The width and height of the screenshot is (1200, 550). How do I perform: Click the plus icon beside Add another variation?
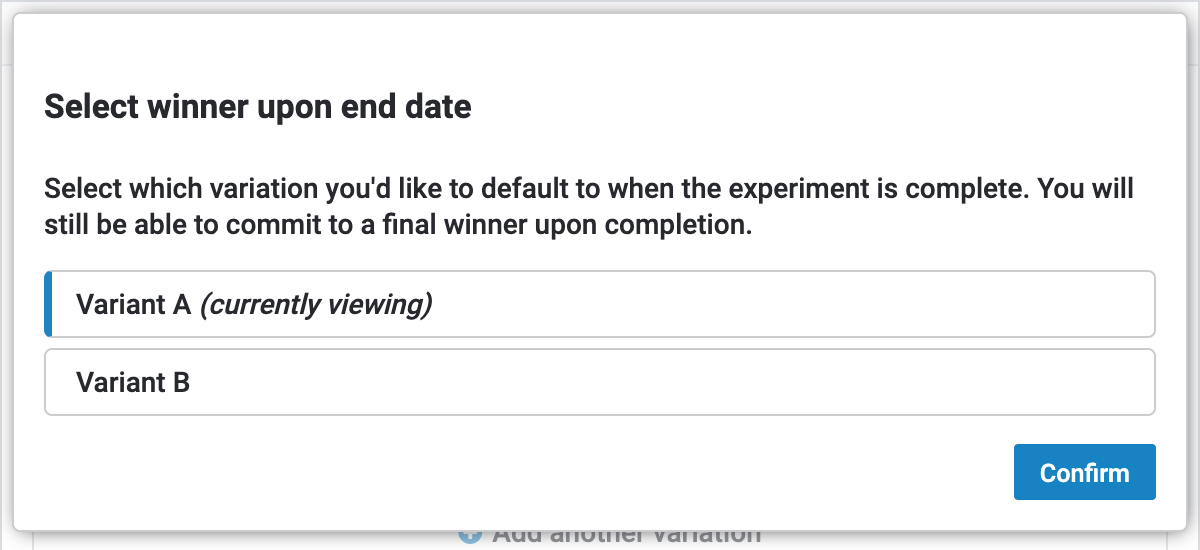click(x=470, y=537)
